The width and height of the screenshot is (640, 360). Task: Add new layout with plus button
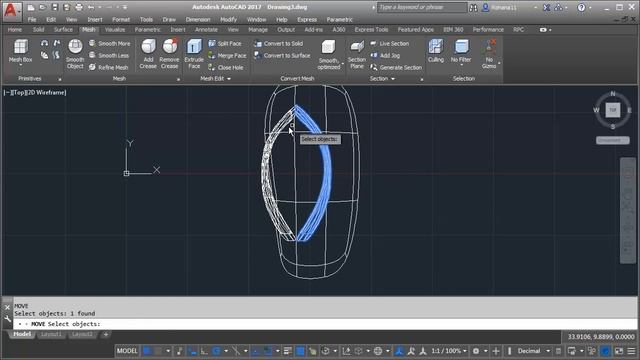pyautogui.click(x=106, y=334)
